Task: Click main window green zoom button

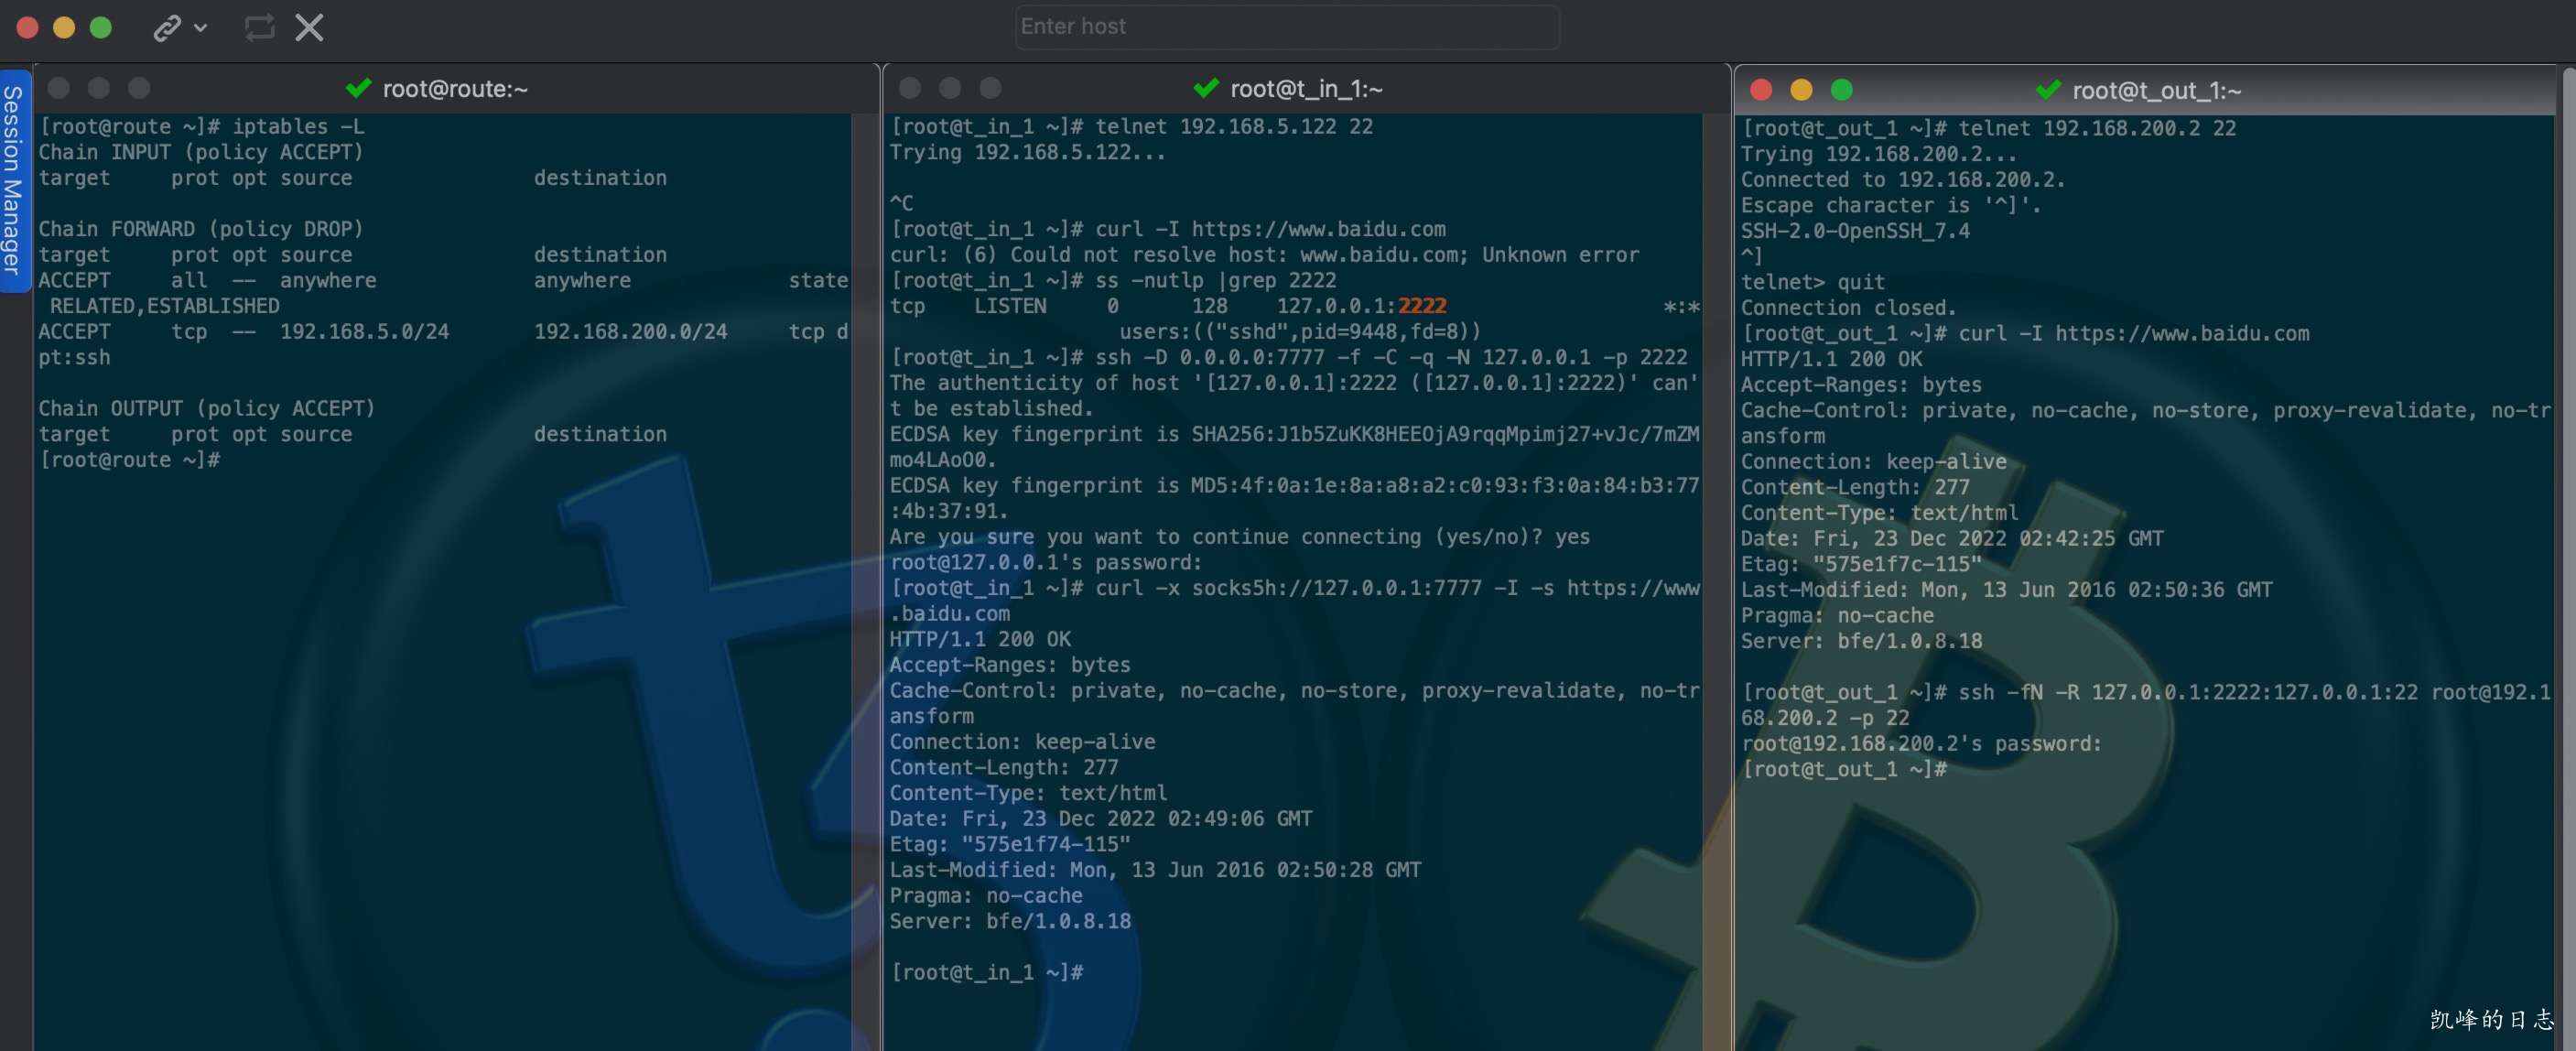Action: [101, 28]
